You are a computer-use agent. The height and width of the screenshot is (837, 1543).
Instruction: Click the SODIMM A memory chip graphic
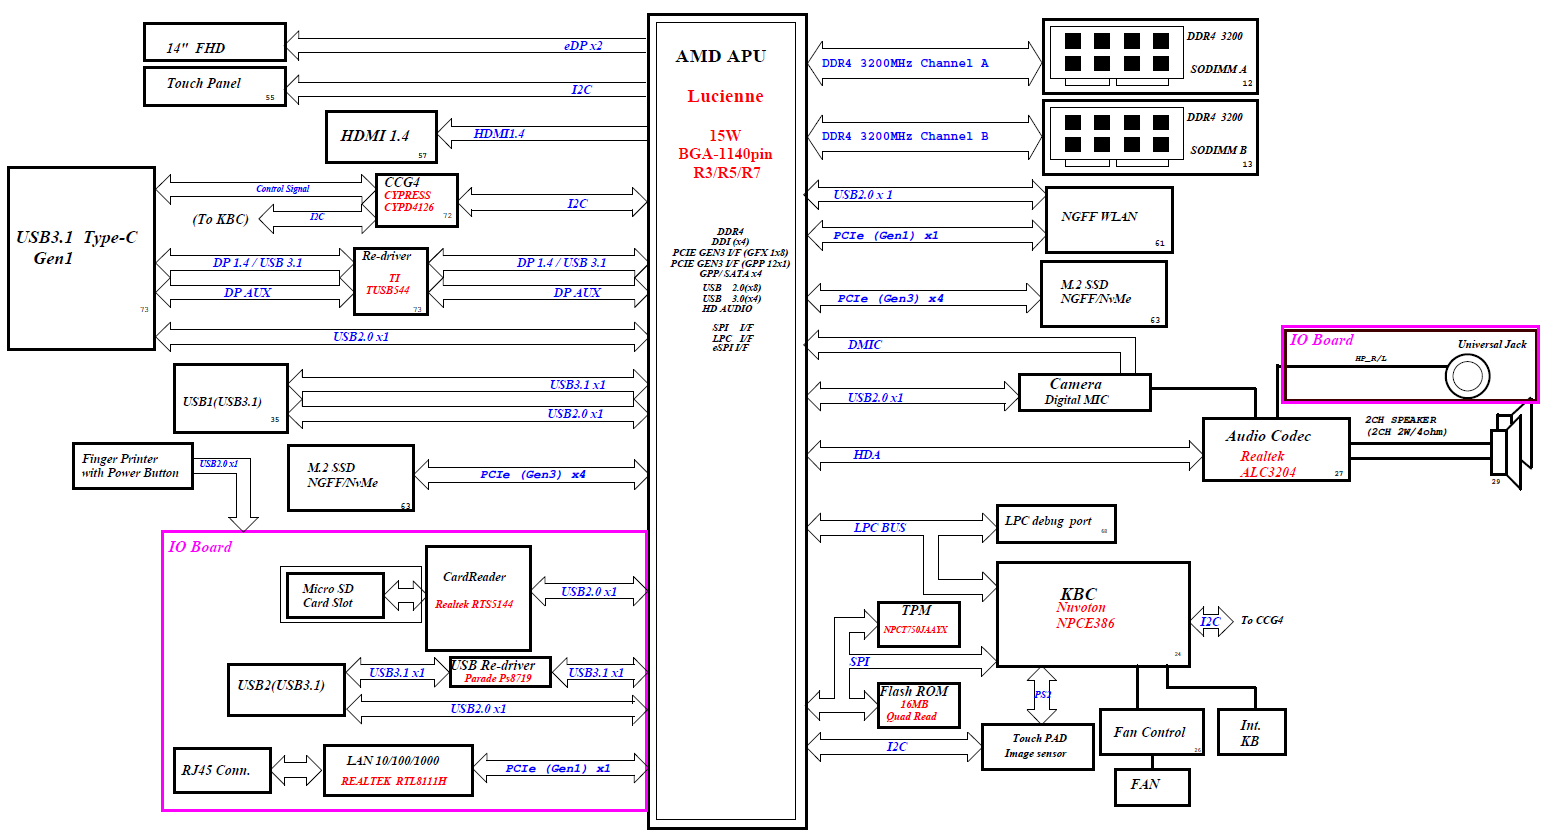(x=1116, y=53)
